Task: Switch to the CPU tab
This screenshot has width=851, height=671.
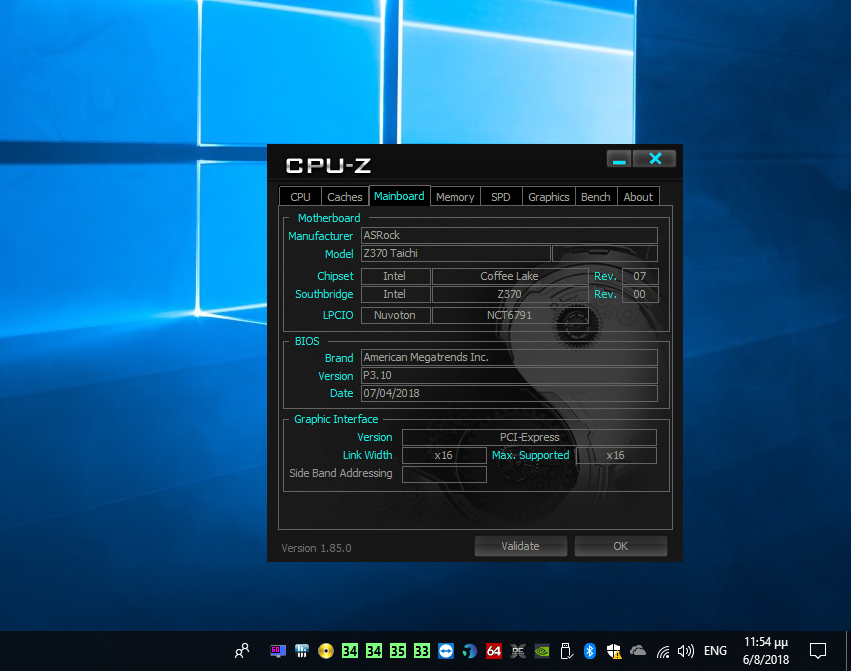Action: (x=300, y=197)
